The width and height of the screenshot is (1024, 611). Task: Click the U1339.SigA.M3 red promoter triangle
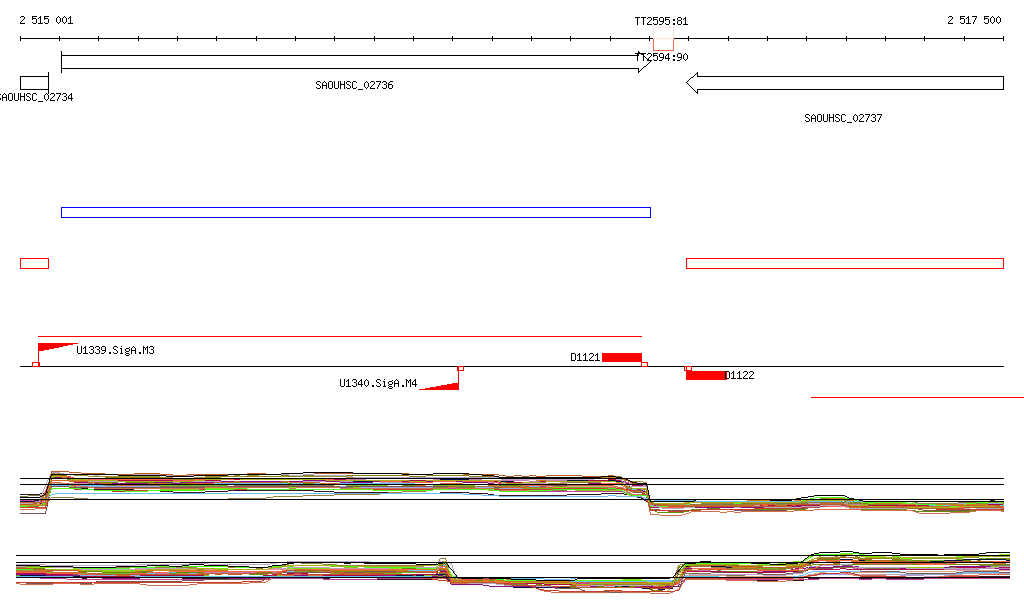pos(52,348)
